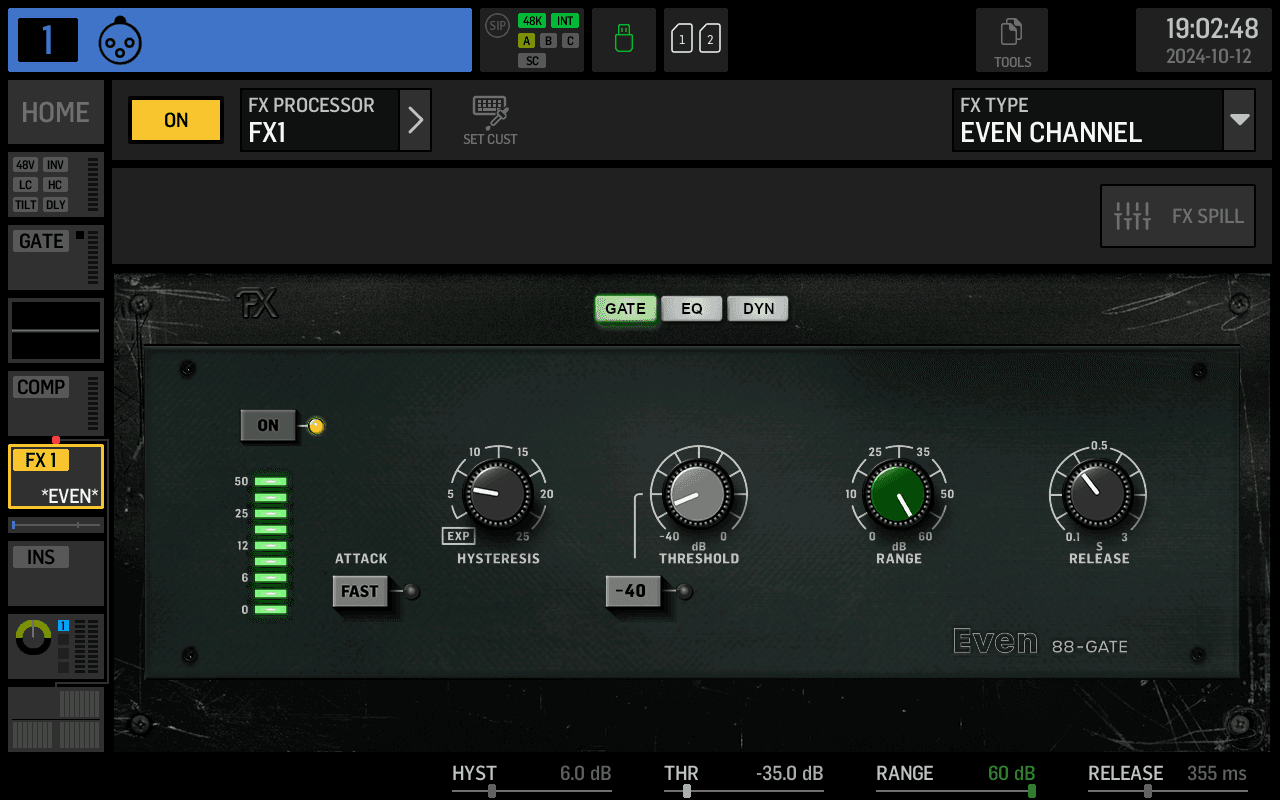This screenshot has width=1280, height=800.
Task: Open the channel 1 XLR input header
Action: click(x=240, y=40)
